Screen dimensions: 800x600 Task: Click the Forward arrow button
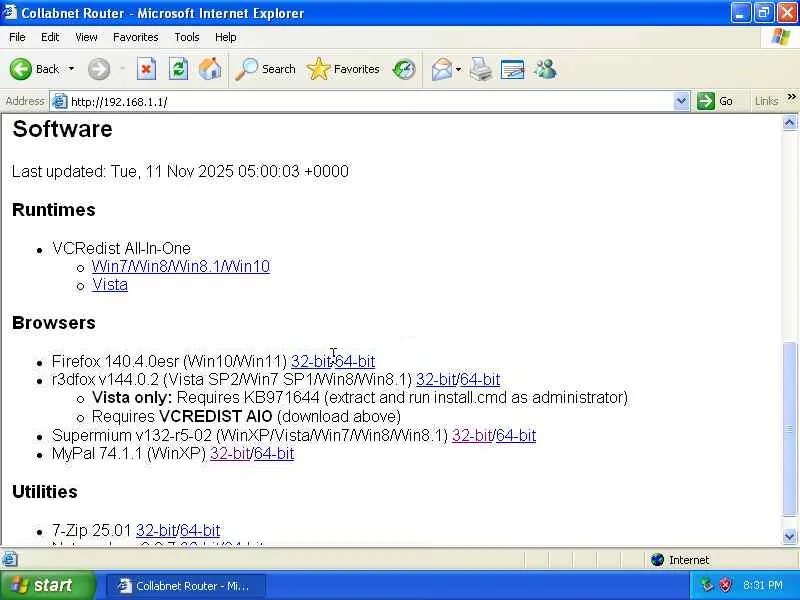(x=98, y=69)
